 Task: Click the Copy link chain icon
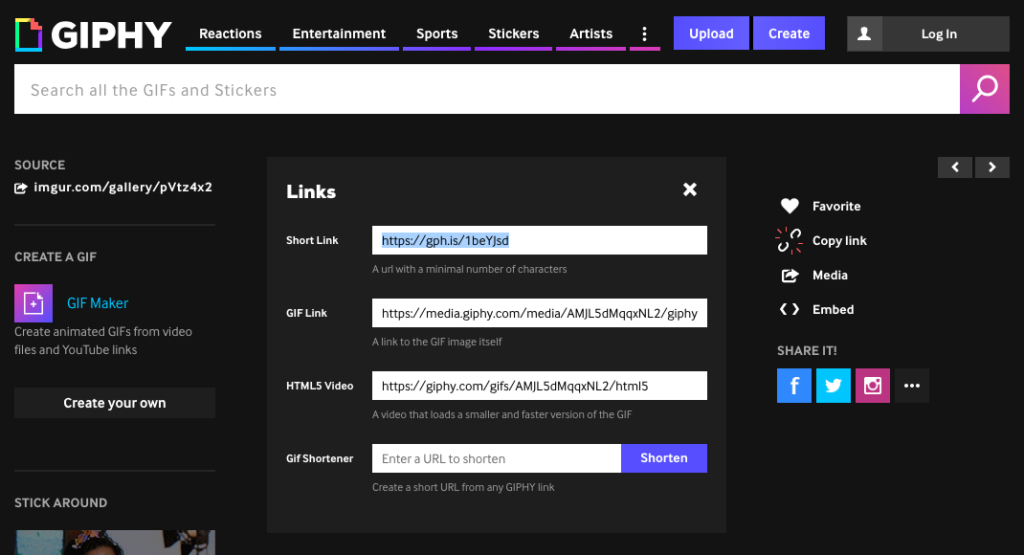coord(789,240)
